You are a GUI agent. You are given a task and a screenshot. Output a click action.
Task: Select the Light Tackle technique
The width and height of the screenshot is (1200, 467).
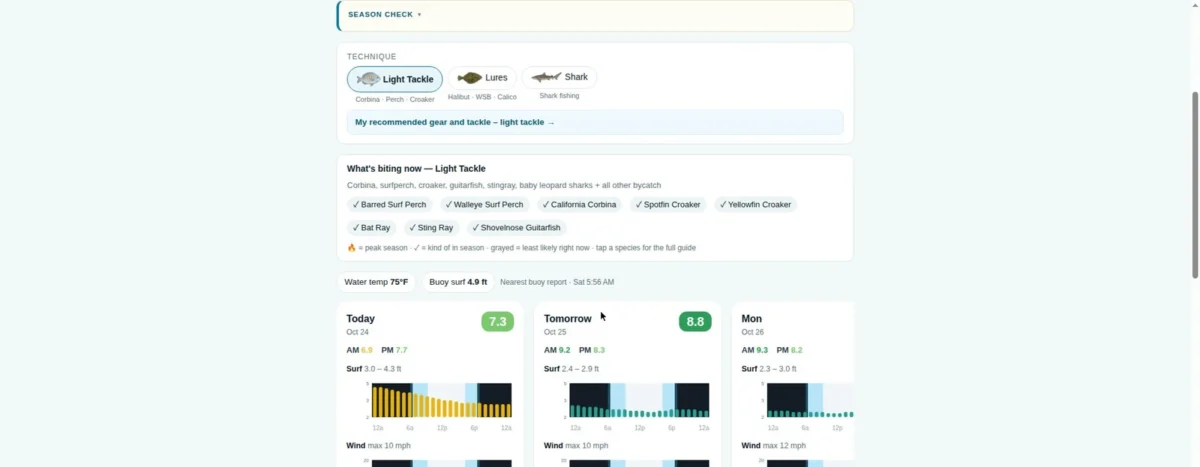click(x=395, y=79)
